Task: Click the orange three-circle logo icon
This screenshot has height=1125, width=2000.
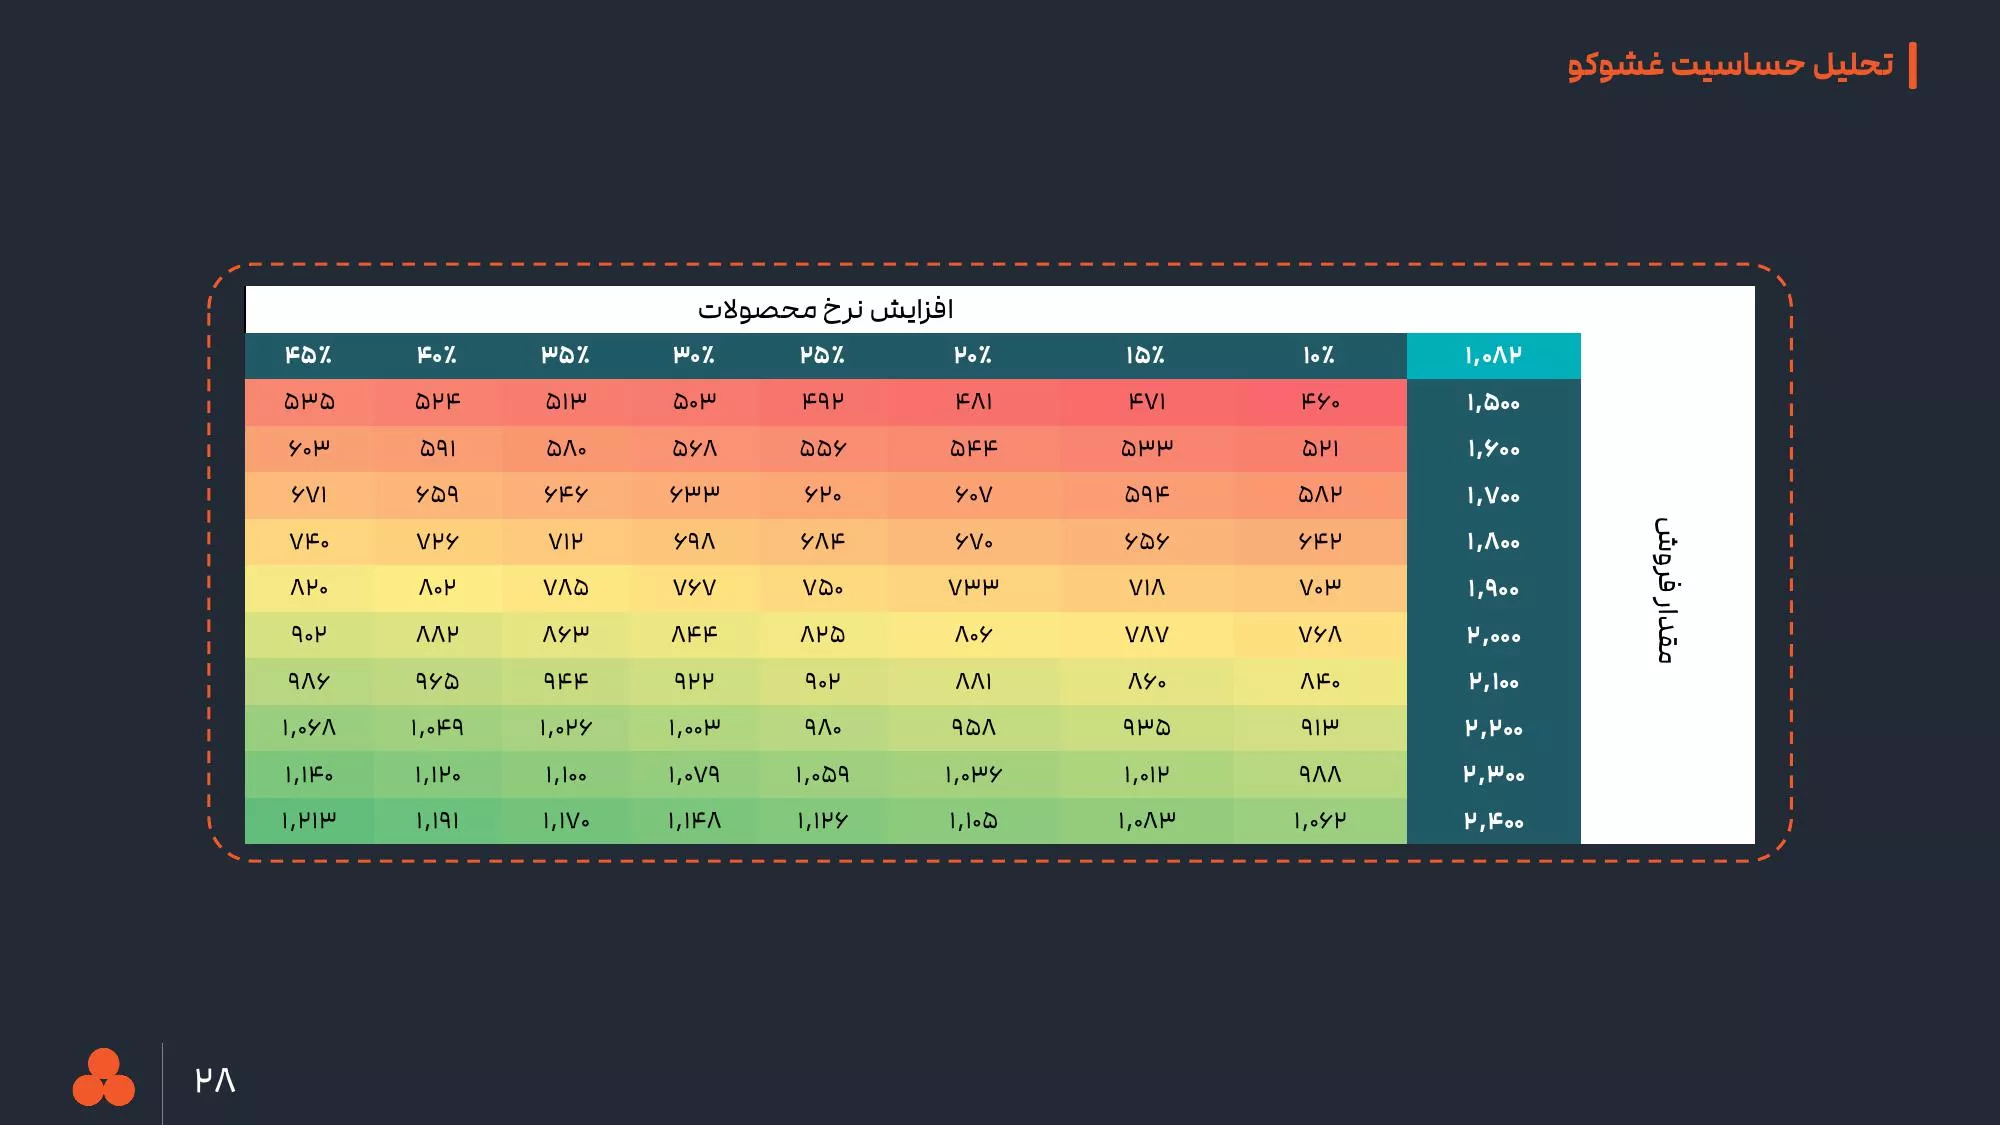Action: 103,1078
